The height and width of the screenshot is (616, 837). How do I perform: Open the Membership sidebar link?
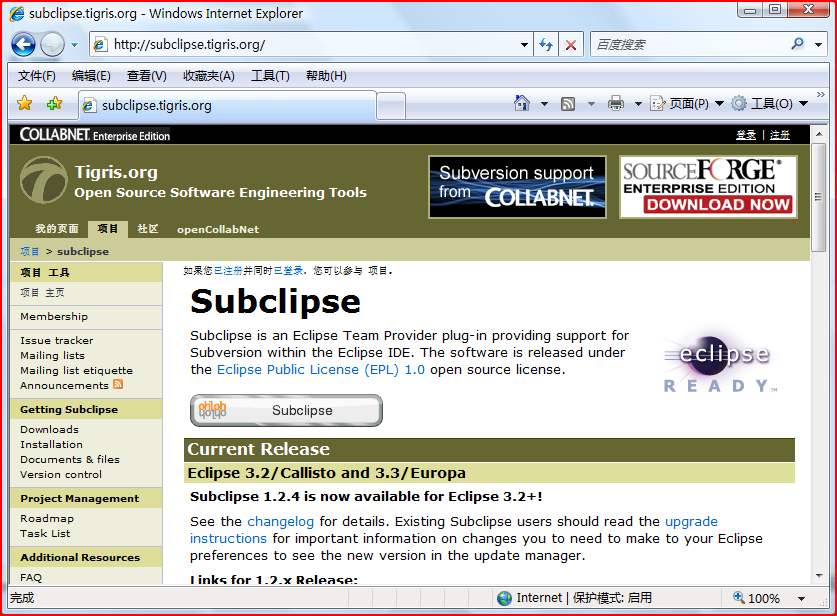point(54,317)
